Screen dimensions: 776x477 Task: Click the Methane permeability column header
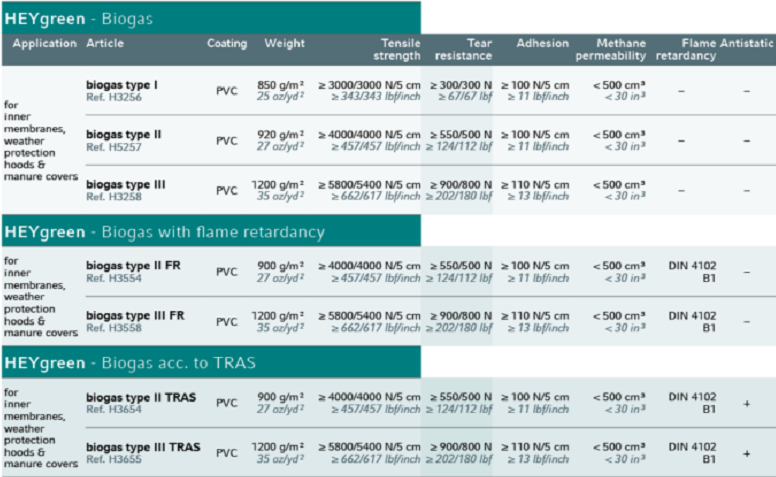point(620,49)
